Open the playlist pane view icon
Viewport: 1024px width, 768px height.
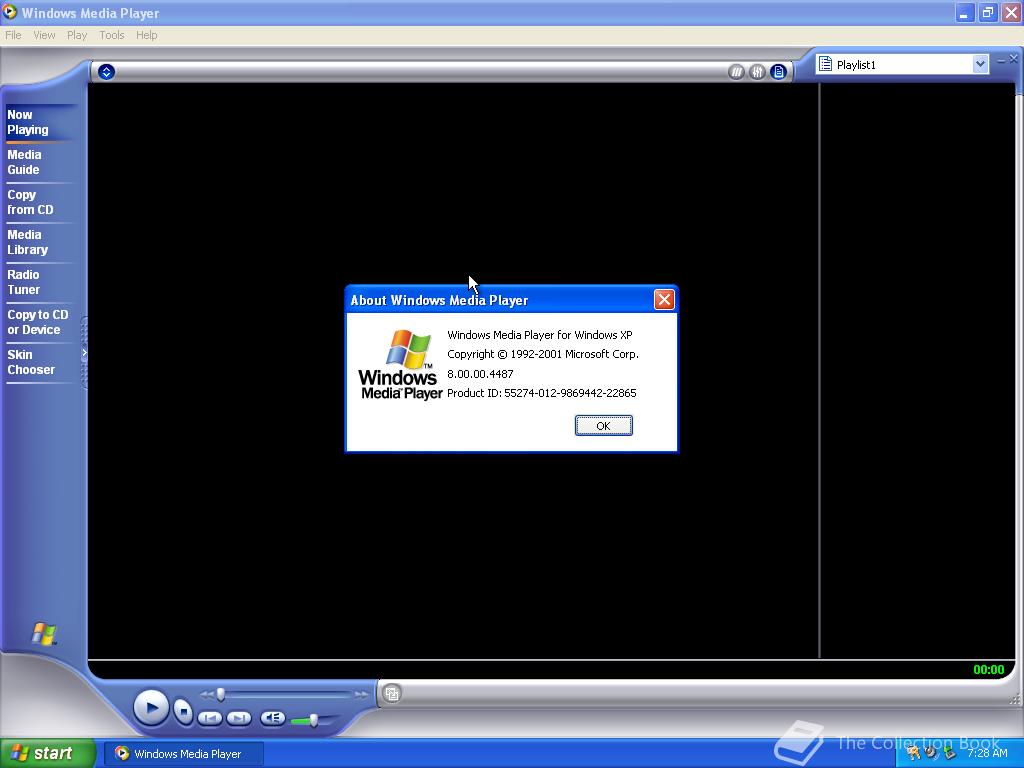coord(778,71)
